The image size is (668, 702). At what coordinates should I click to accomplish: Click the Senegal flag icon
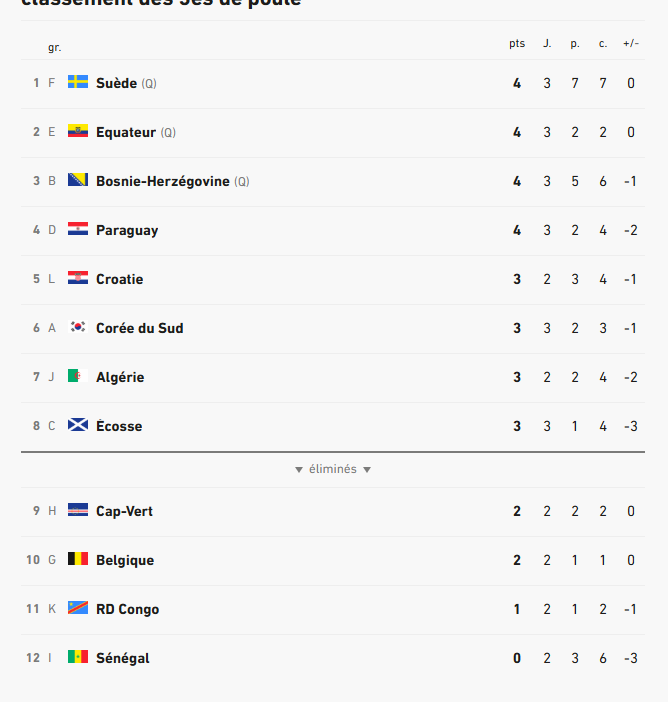tap(78, 657)
